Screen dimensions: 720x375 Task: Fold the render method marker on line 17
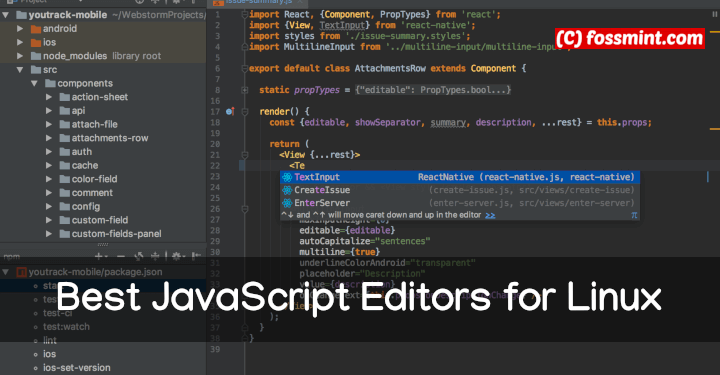[245, 112]
